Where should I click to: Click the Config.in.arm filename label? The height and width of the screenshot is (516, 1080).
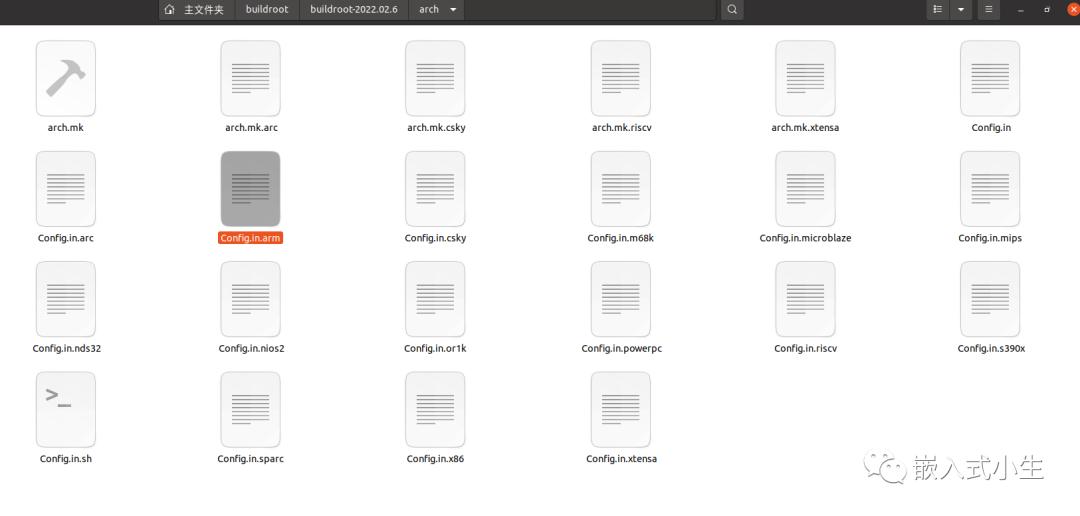click(x=251, y=238)
